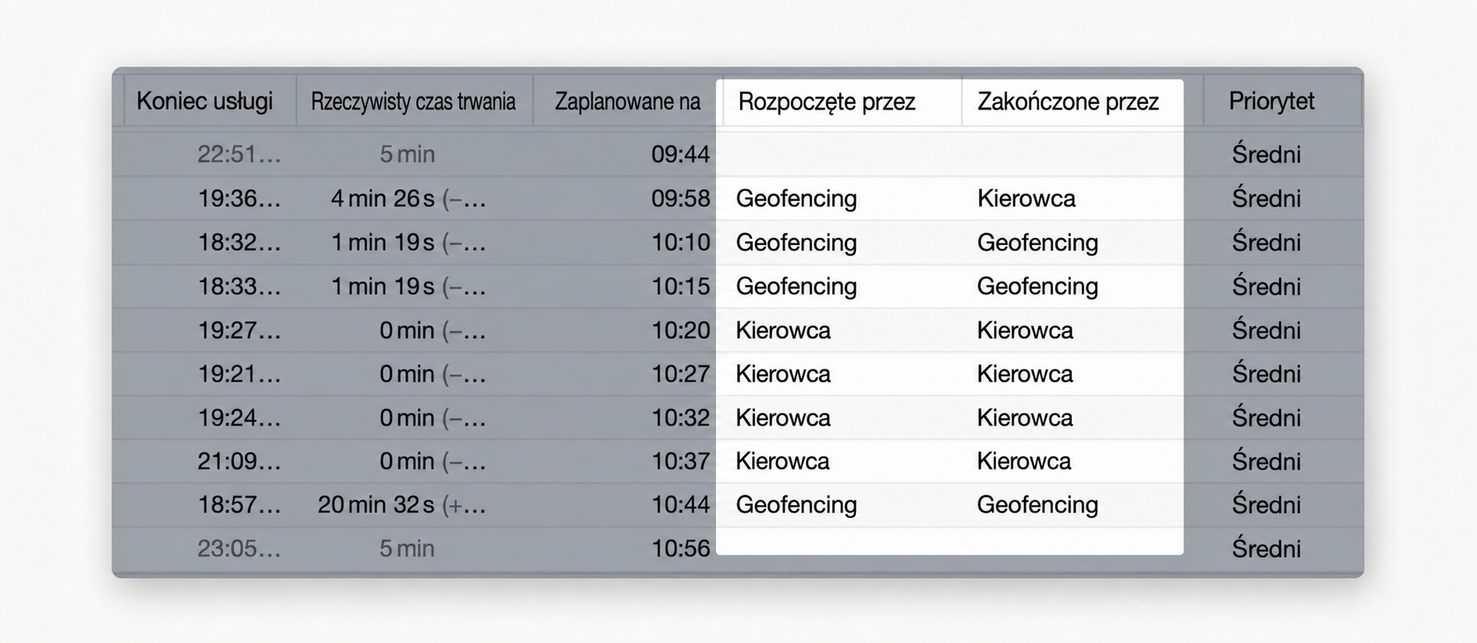The width and height of the screenshot is (1477, 643).
Task: Click Kierowca under Rozpoczęte przez in 10:27 row
Action: 783,374
